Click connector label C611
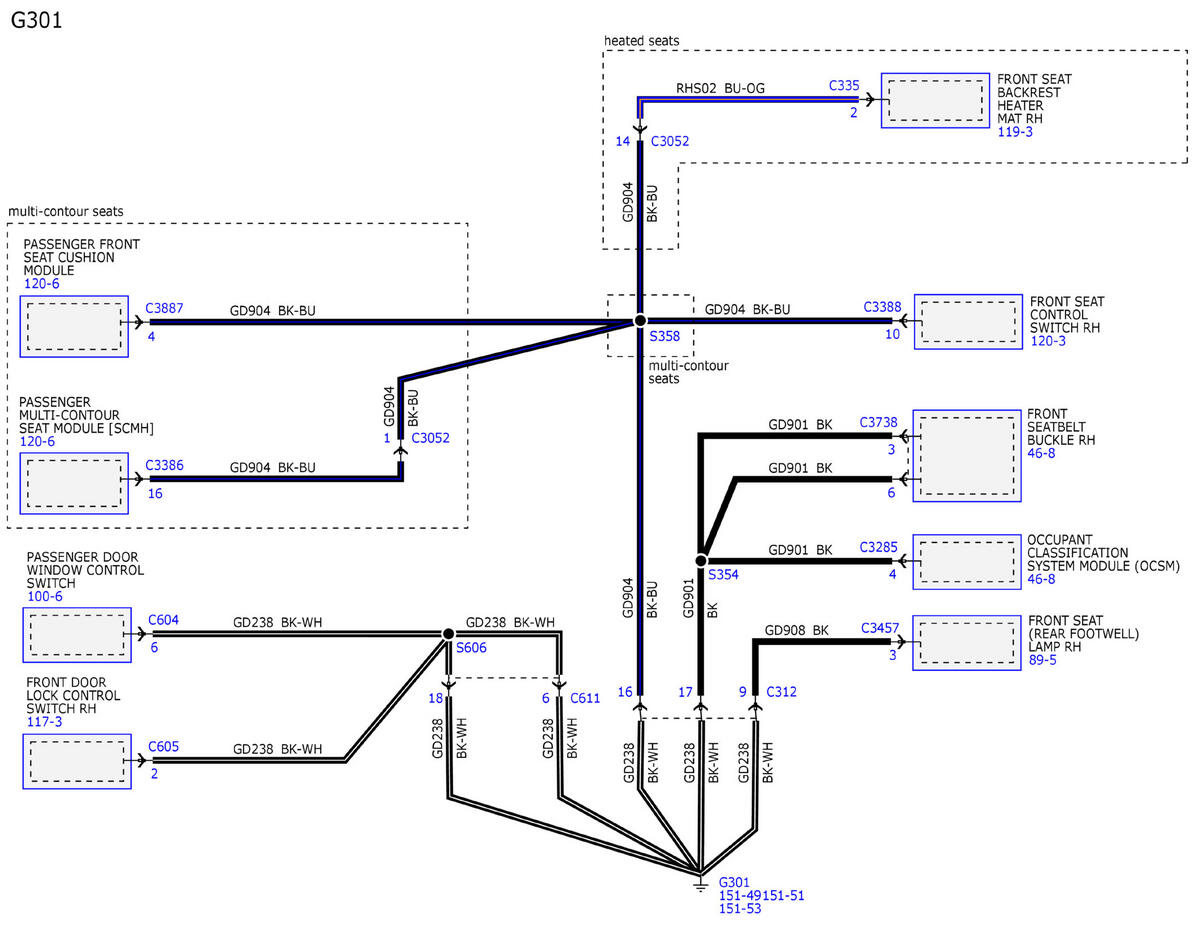The width and height of the screenshot is (1200, 927). click(x=585, y=698)
